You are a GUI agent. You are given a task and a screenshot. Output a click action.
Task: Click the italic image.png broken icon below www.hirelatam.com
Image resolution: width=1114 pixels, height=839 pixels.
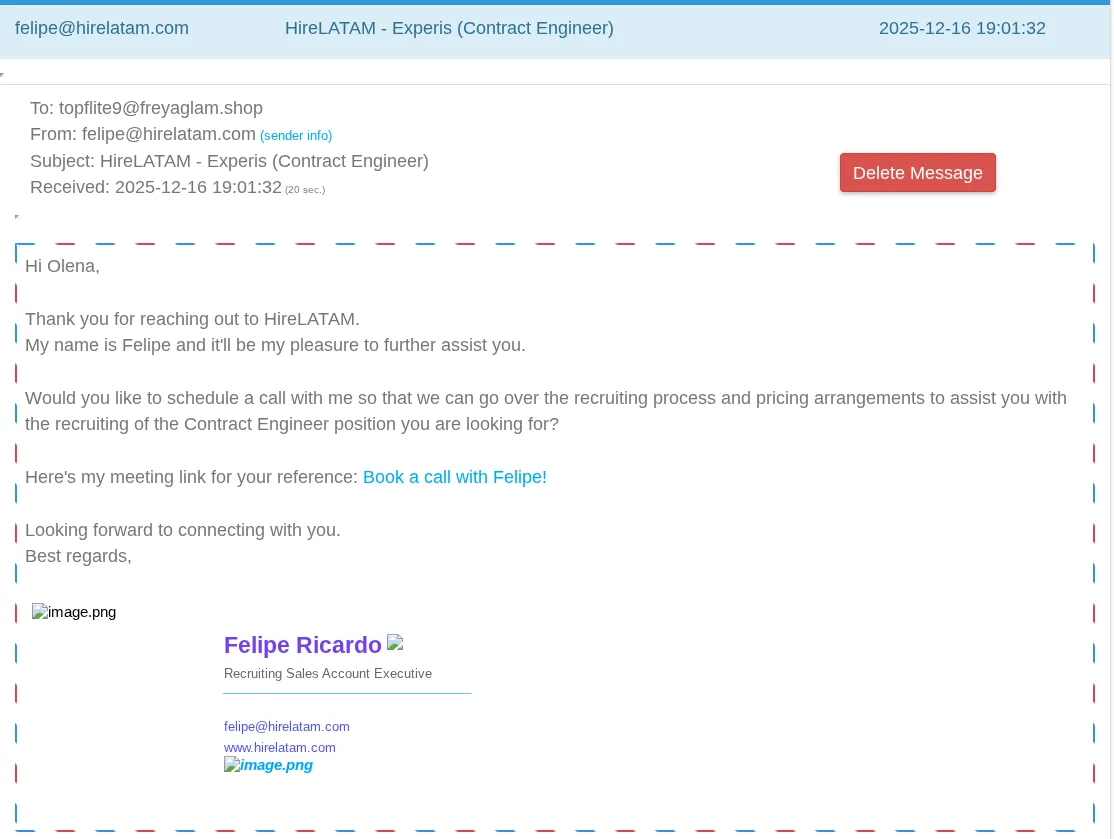point(268,765)
